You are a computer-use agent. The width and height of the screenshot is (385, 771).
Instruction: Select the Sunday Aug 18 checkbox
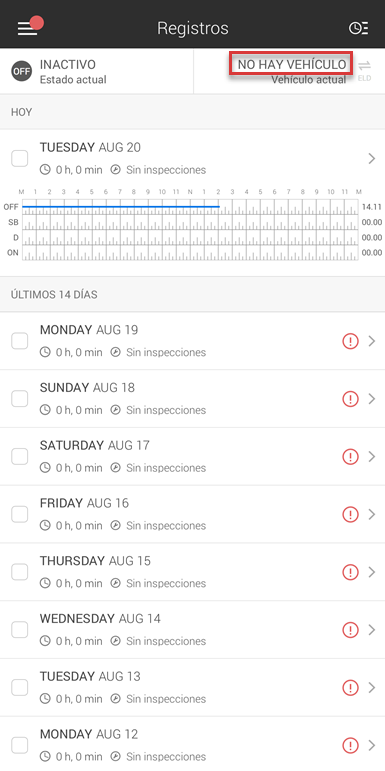(x=20, y=399)
